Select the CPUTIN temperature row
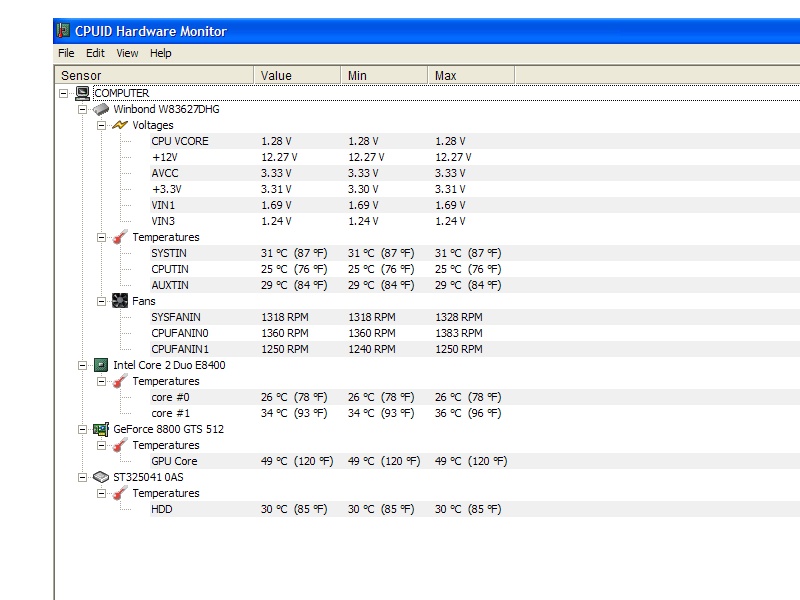This screenshot has height=600, width=800. 474,269
